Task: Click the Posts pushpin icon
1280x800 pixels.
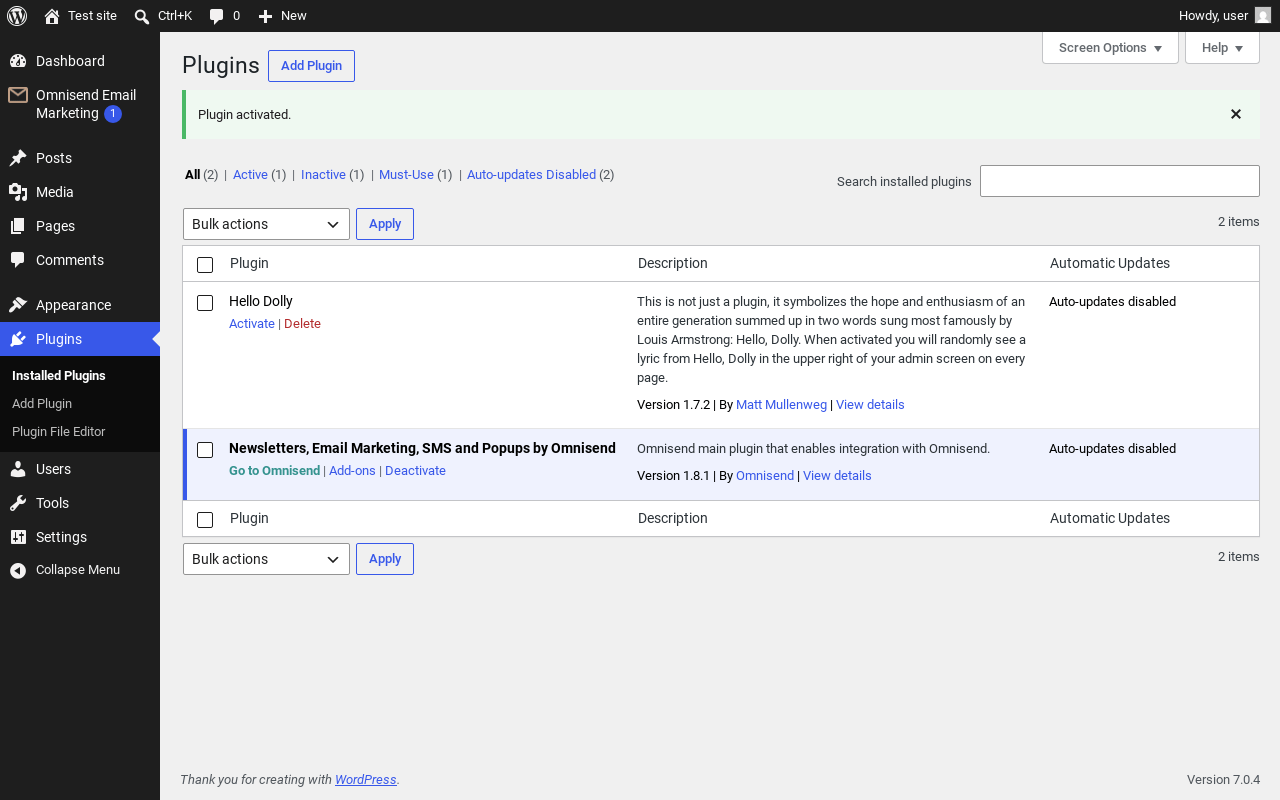Action: point(18,158)
